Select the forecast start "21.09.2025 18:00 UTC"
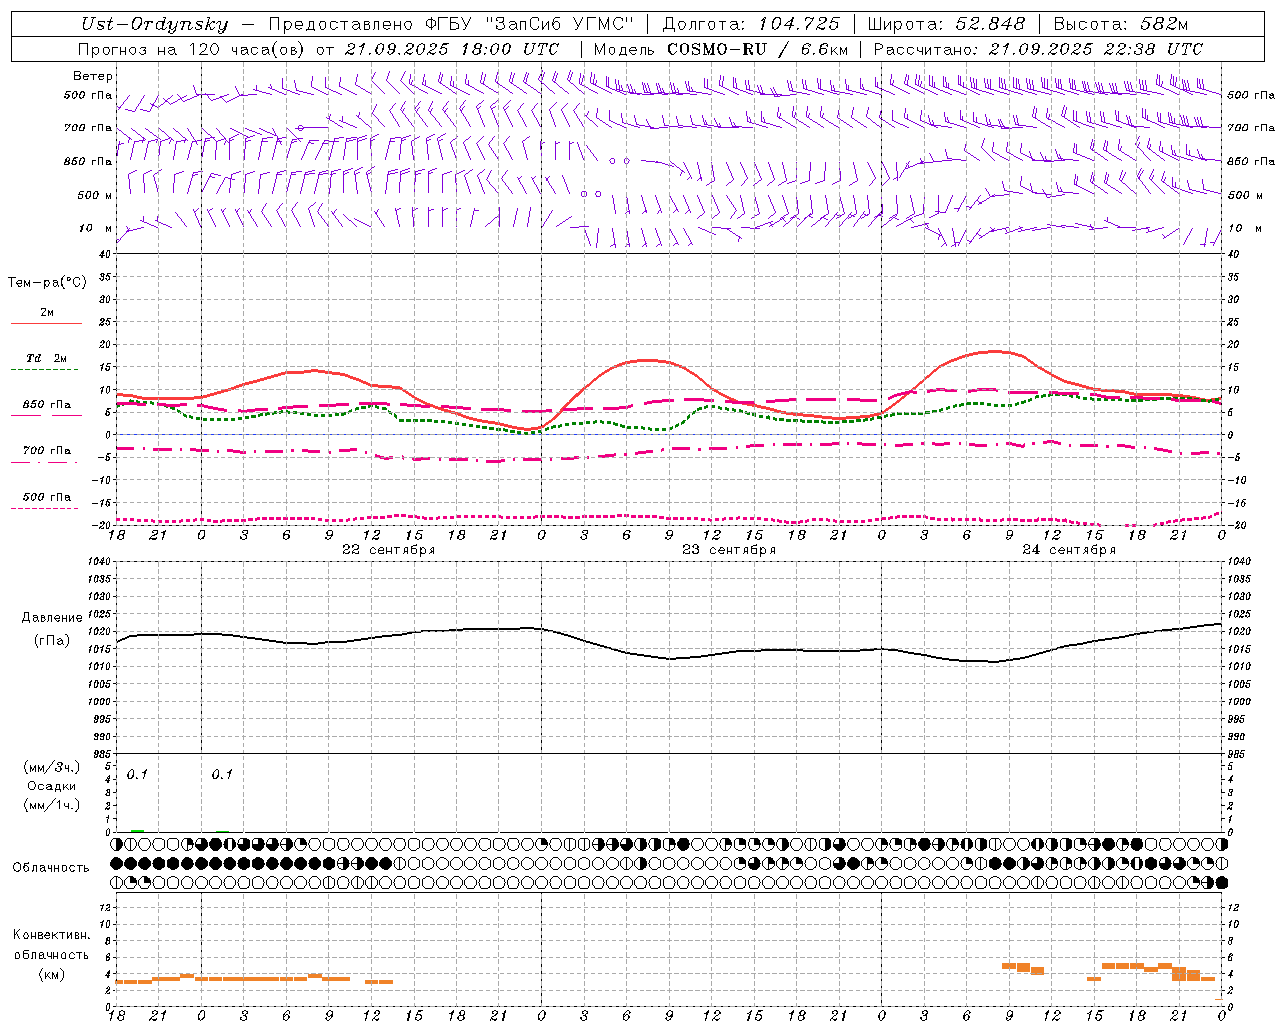The width and height of the screenshot is (1280, 1024). pos(452,49)
